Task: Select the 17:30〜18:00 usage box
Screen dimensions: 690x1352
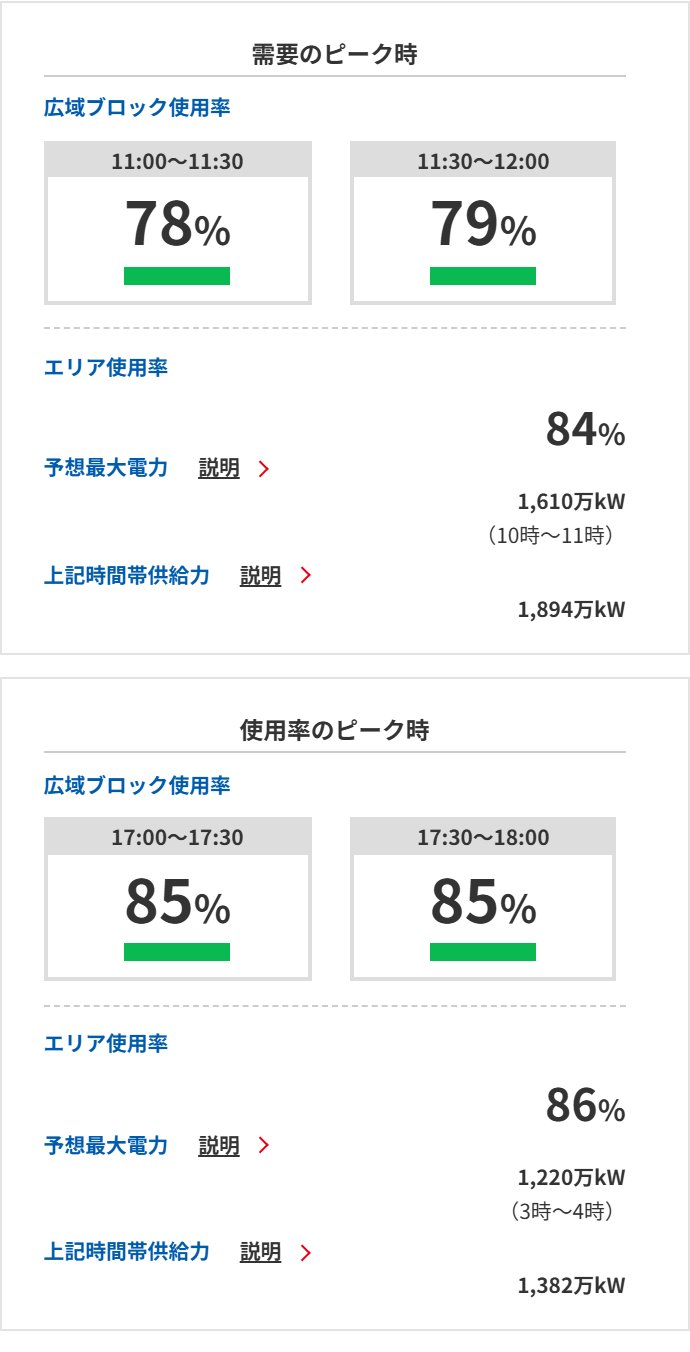Action: coord(483,899)
